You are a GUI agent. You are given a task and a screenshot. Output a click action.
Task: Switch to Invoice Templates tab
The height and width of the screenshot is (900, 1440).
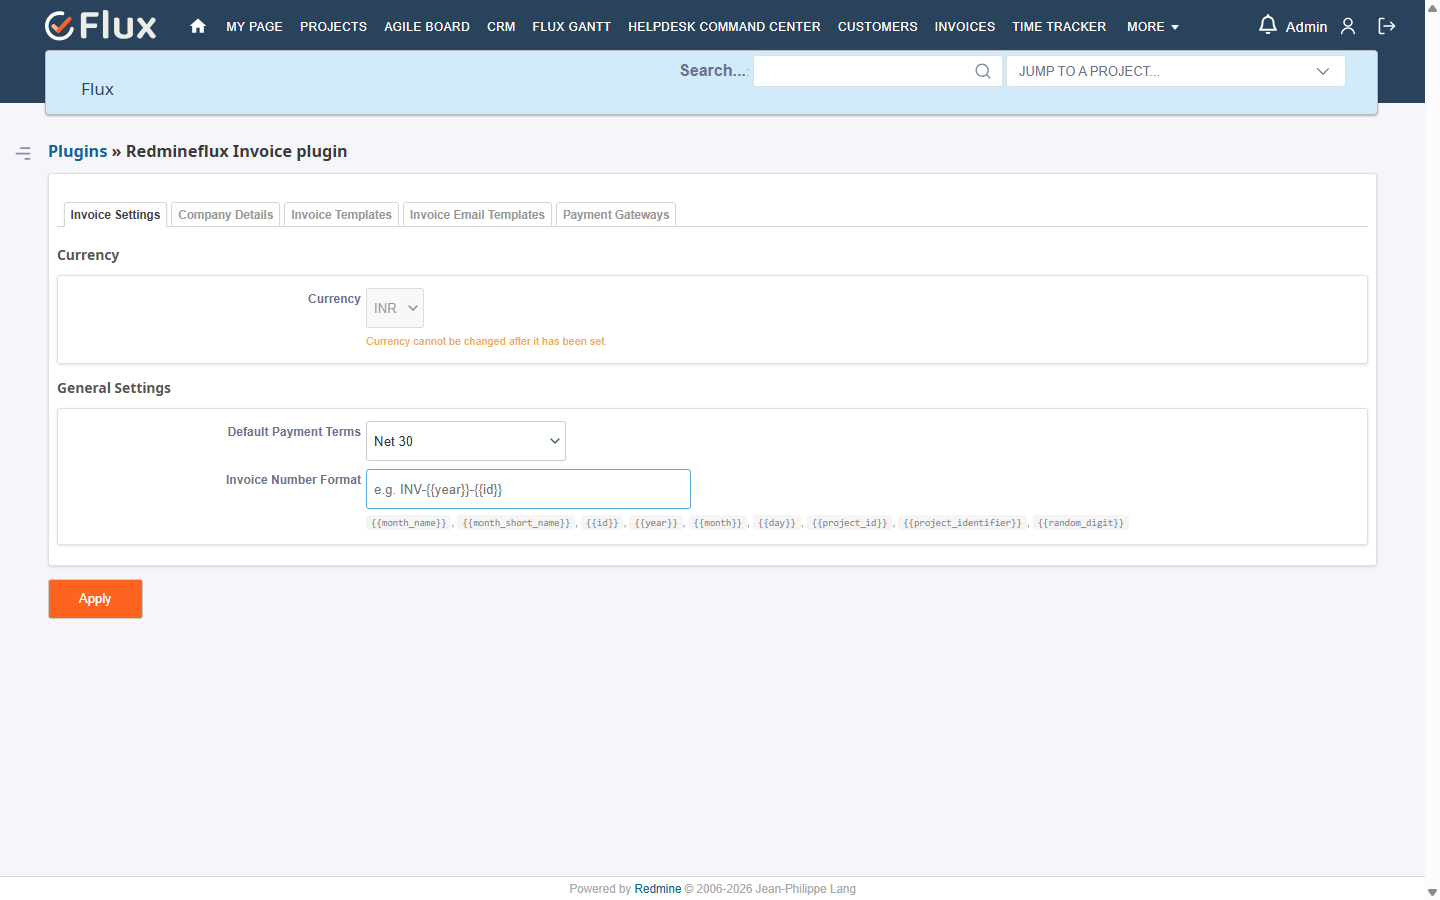click(x=341, y=215)
